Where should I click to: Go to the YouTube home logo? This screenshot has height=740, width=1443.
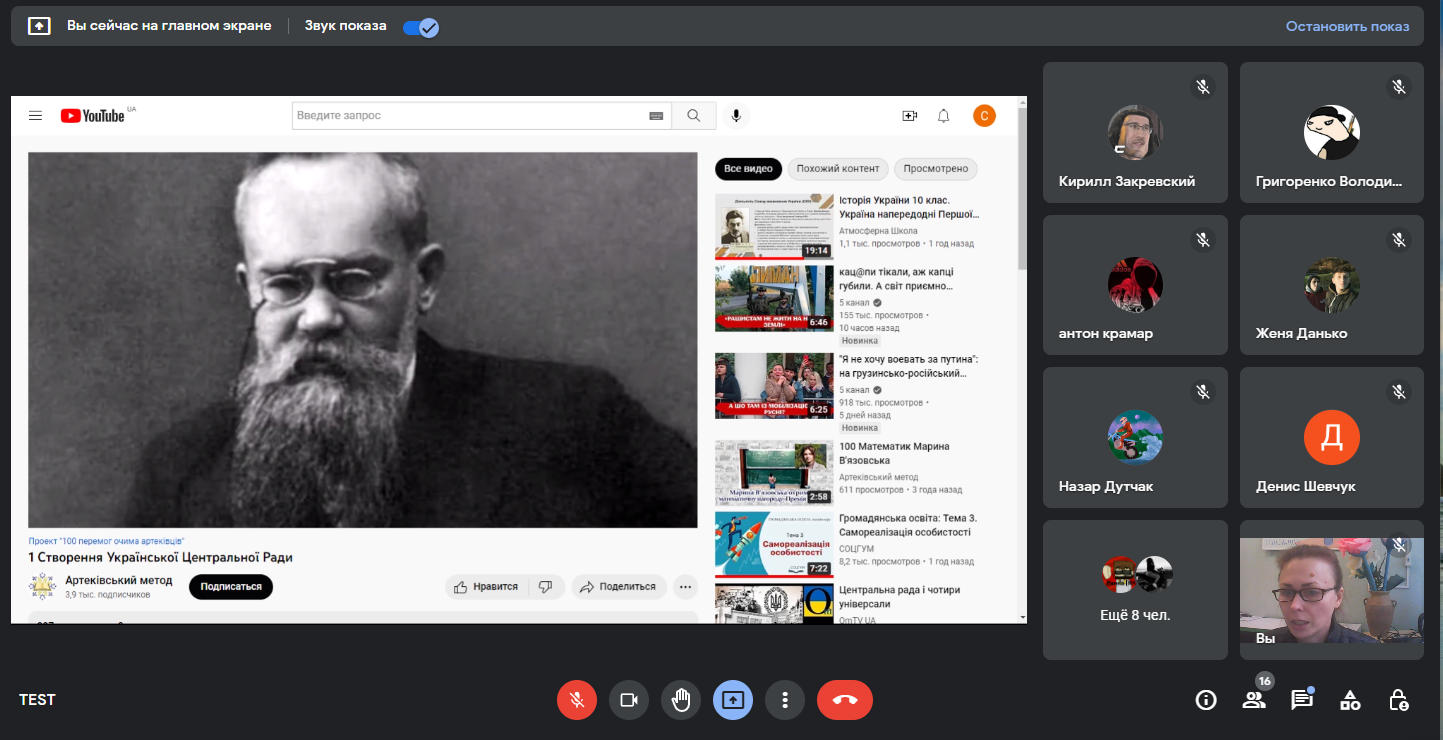[93, 116]
